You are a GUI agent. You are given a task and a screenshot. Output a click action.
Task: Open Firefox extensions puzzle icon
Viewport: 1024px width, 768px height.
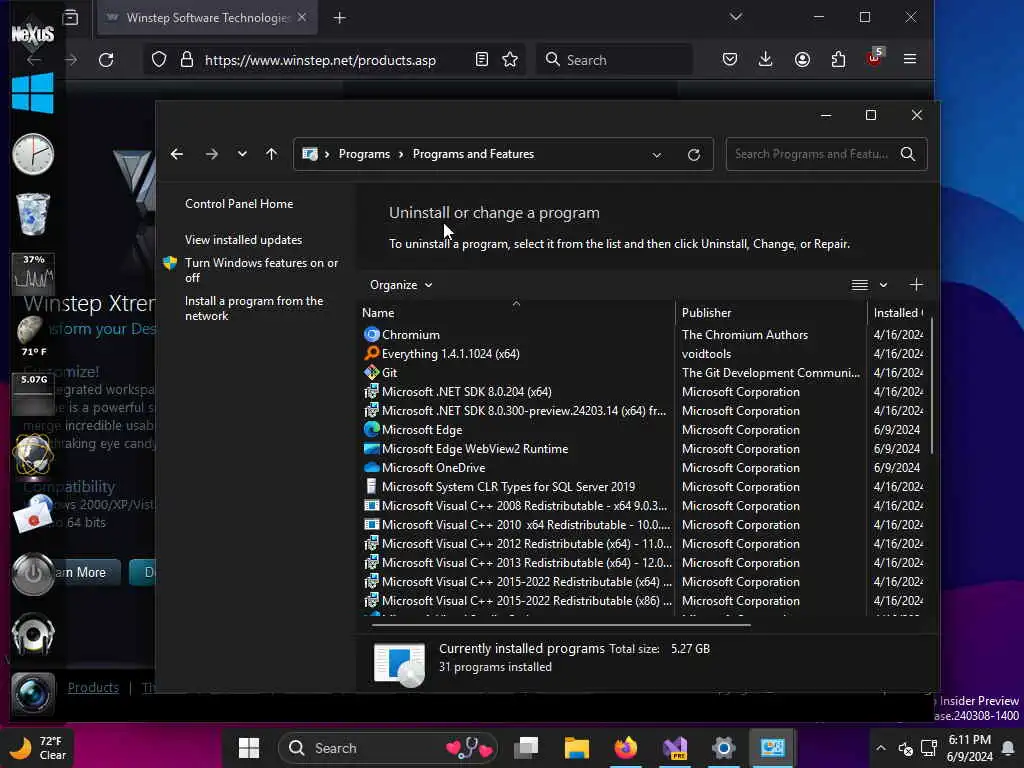tap(839, 59)
